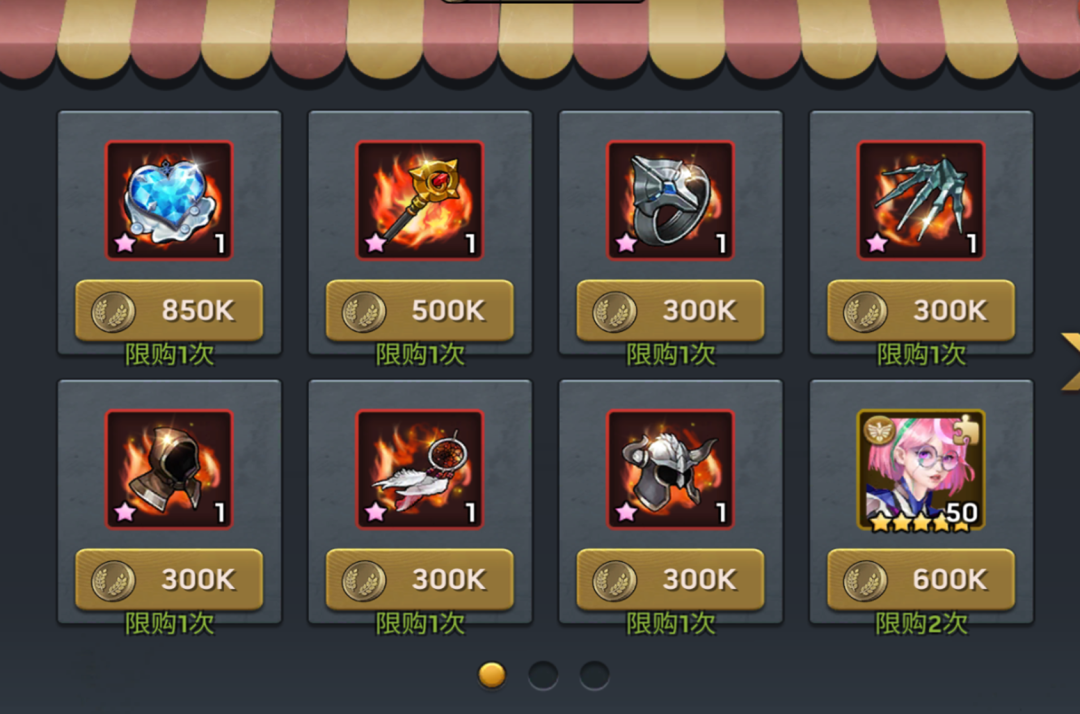Viewport: 1080px width, 714px height.
Task: Select the first highlighted page dot
Action: click(x=492, y=675)
